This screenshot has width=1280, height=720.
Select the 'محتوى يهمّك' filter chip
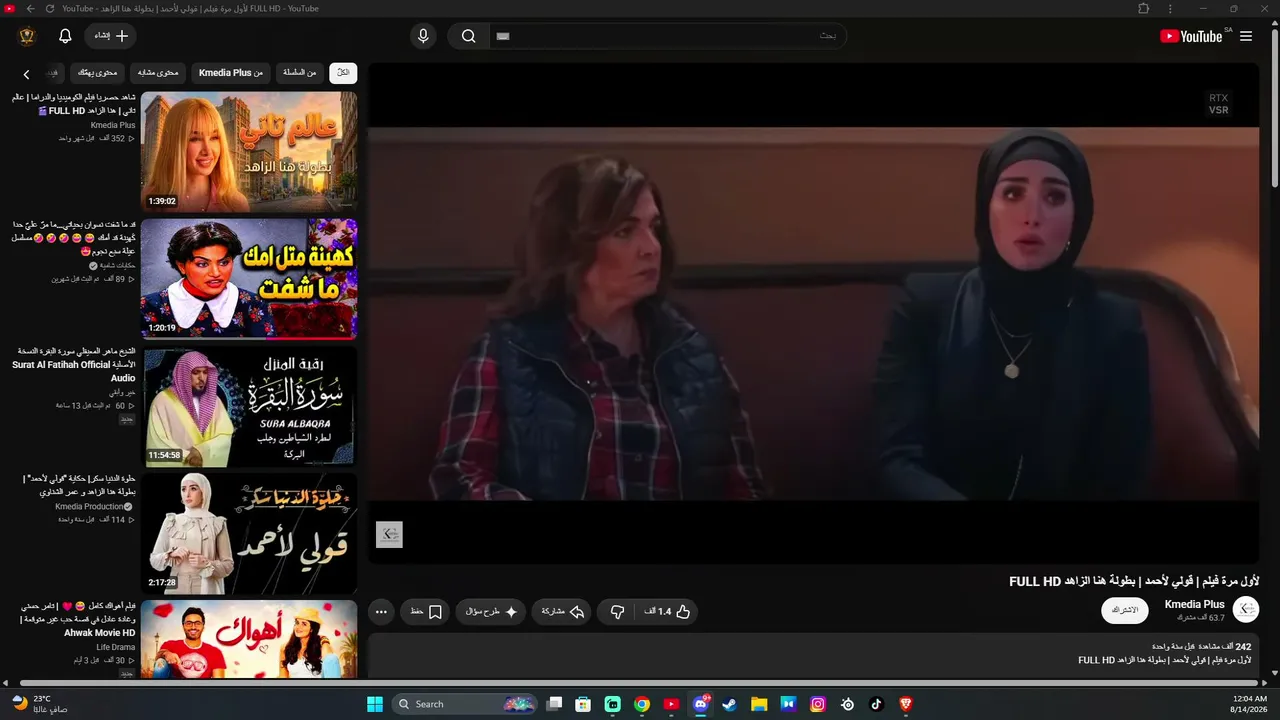(98, 72)
